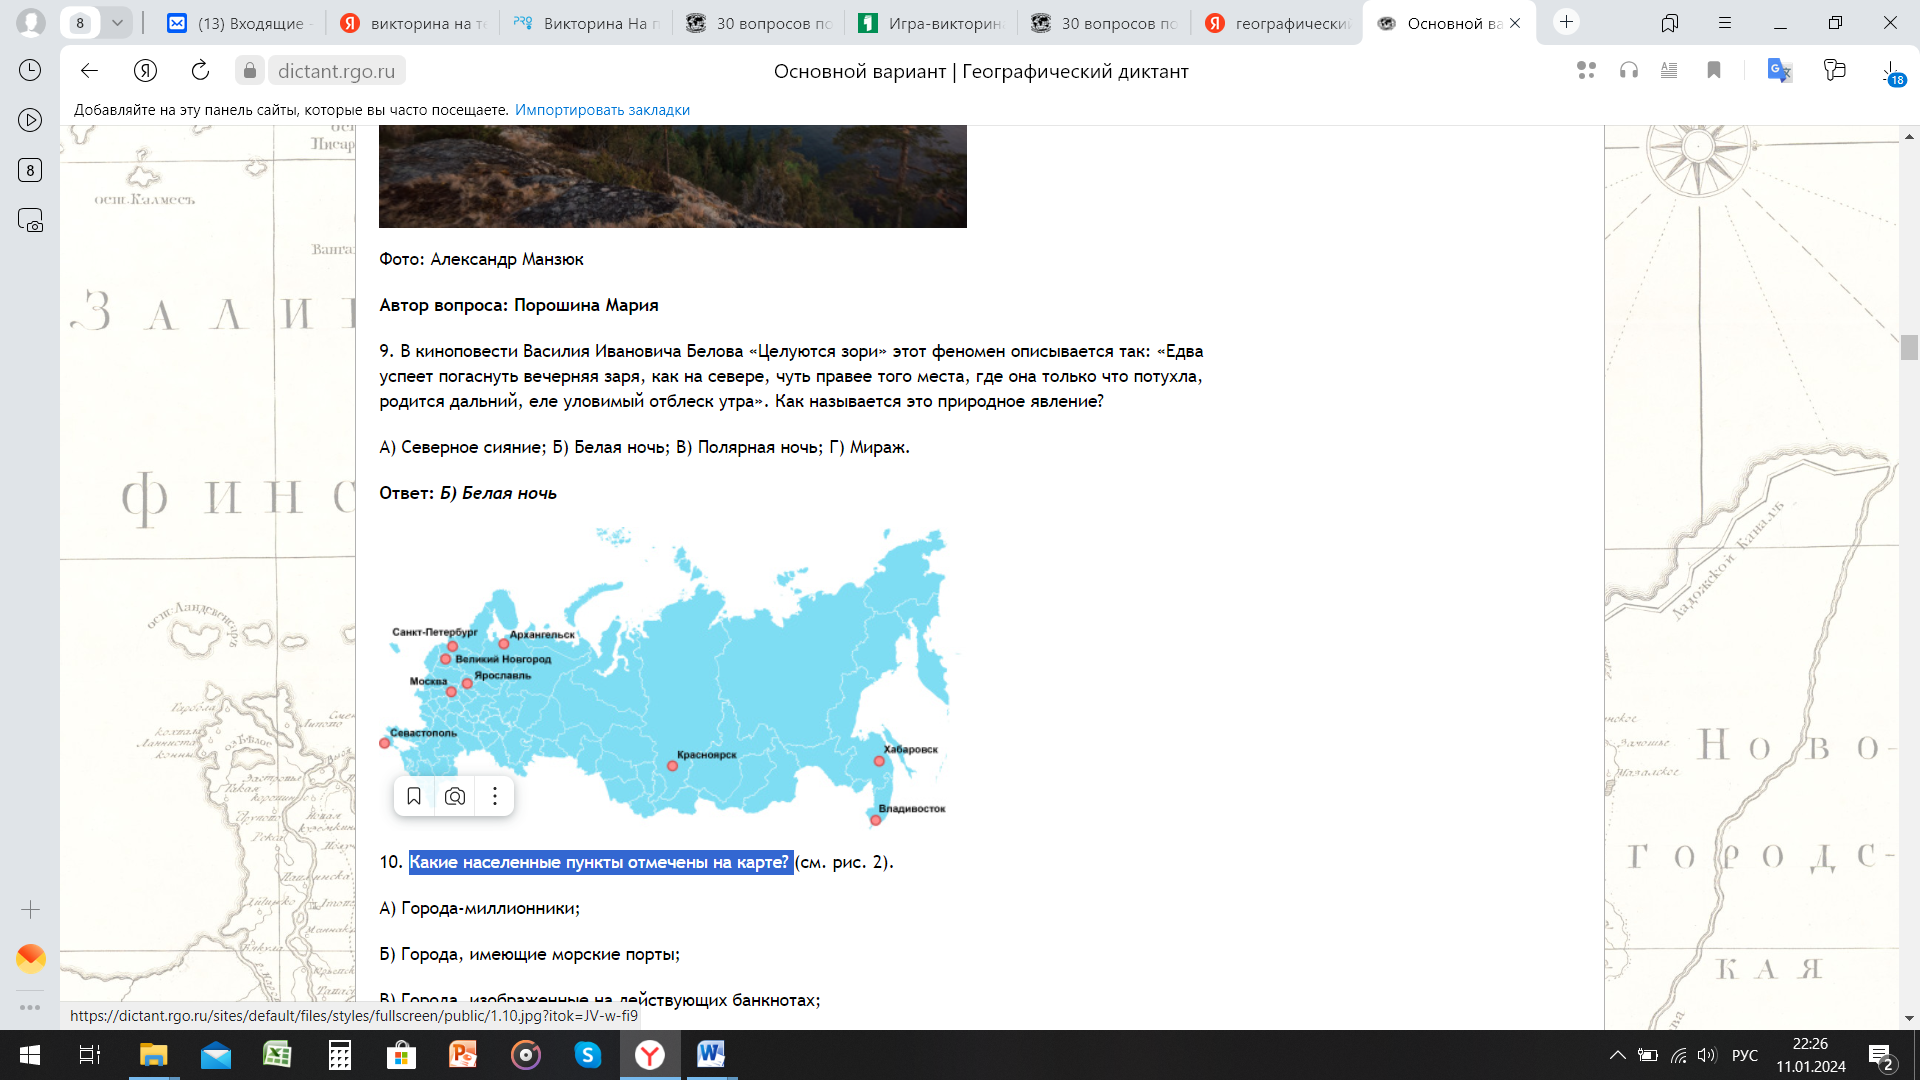Open page tools grid icon
Screen dimensions: 1920x1080
1586,70
